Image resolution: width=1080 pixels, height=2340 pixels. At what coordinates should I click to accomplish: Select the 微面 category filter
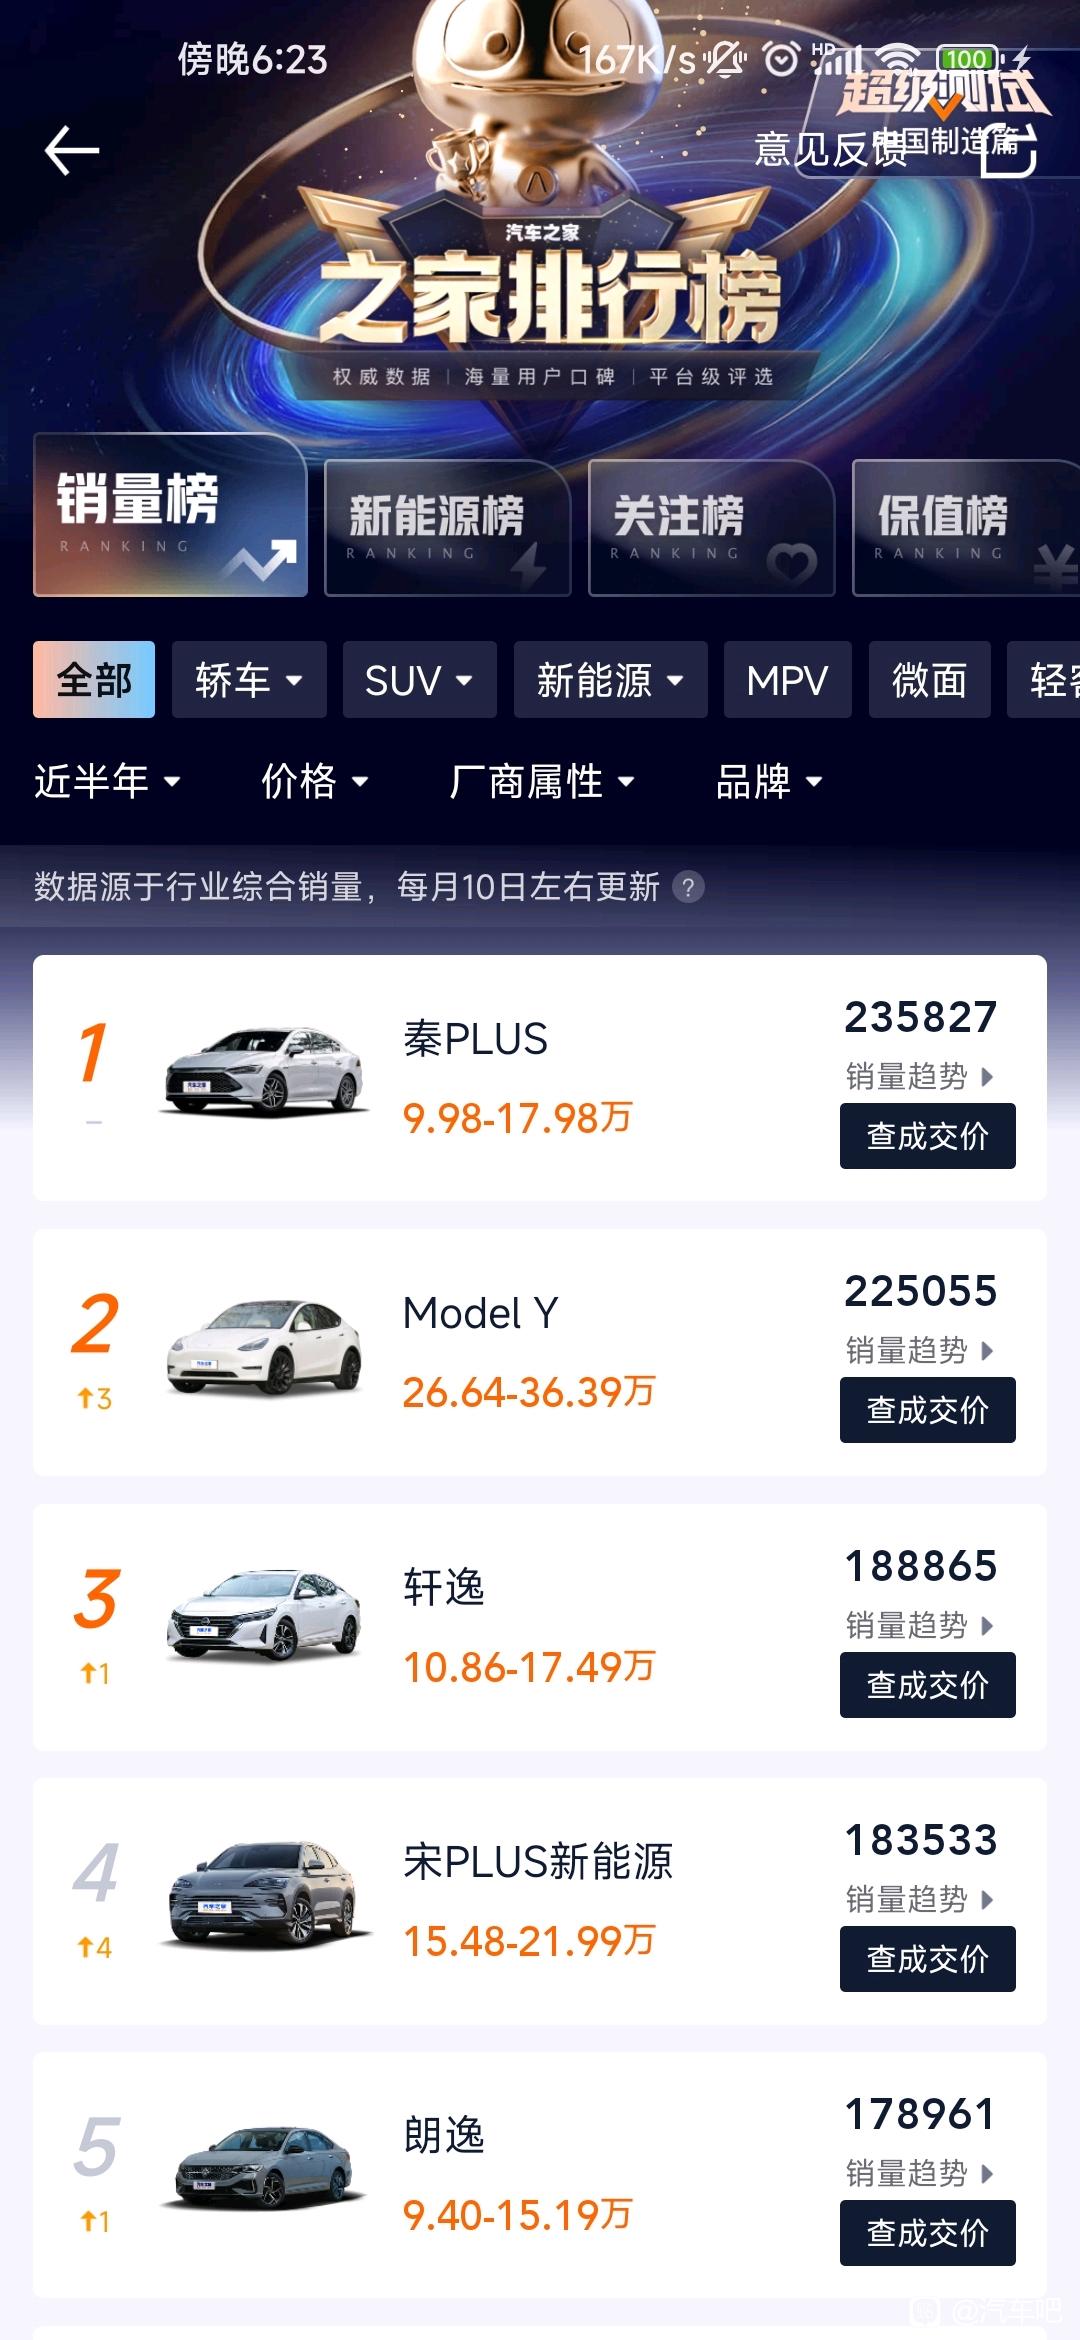930,680
